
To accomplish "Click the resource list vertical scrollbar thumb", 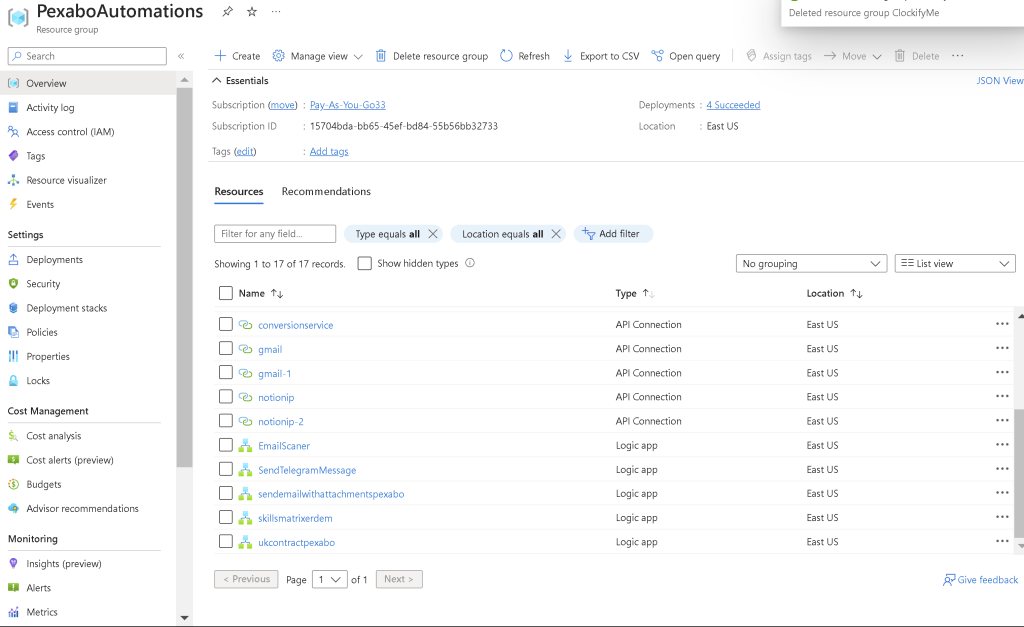I will tap(1019, 472).
